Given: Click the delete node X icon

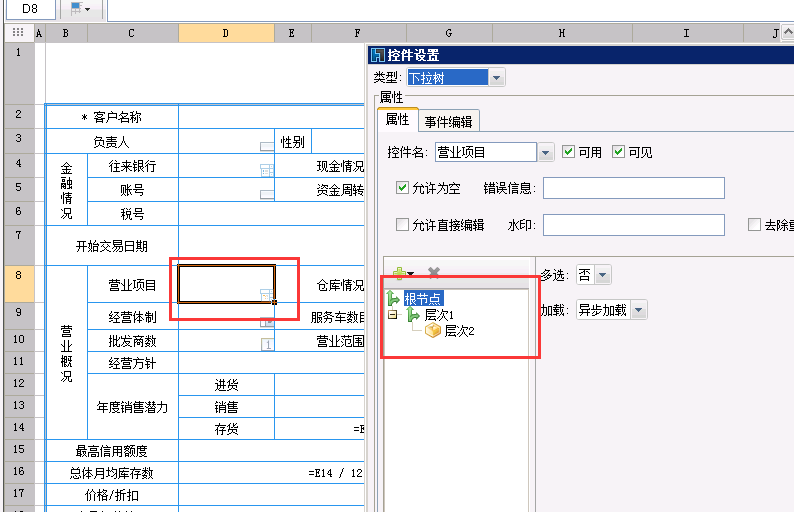Looking at the screenshot, I should point(433,272).
